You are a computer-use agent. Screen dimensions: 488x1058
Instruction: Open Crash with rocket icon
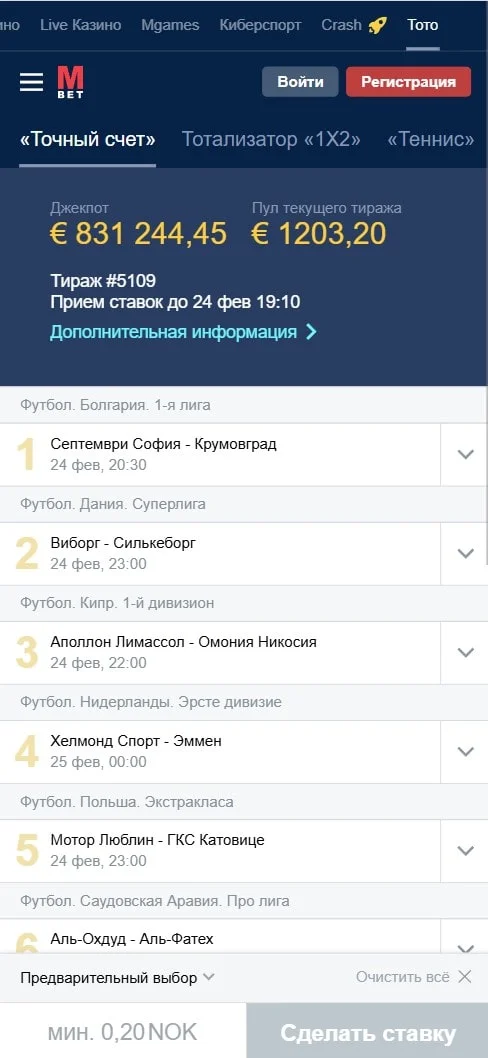354,26
